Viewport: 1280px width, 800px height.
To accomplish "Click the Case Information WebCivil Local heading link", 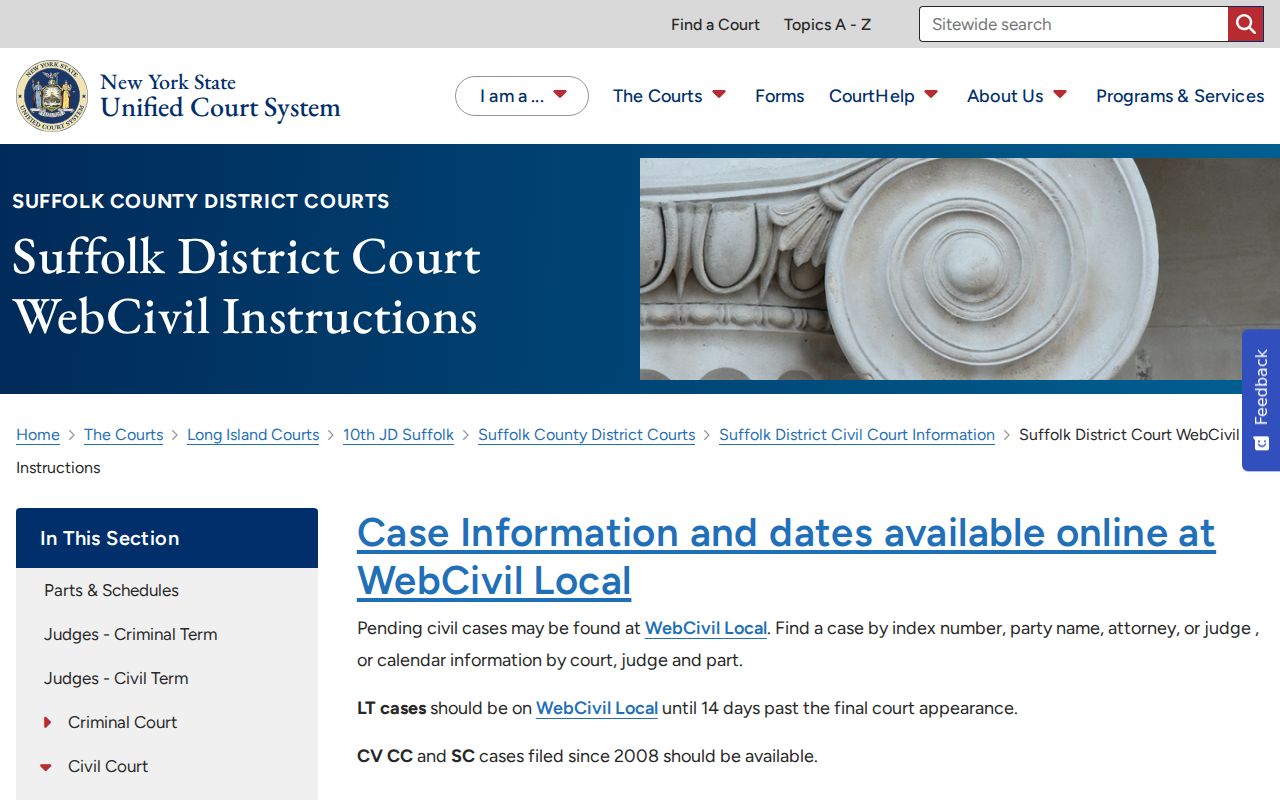I will pyautogui.click(x=786, y=556).
